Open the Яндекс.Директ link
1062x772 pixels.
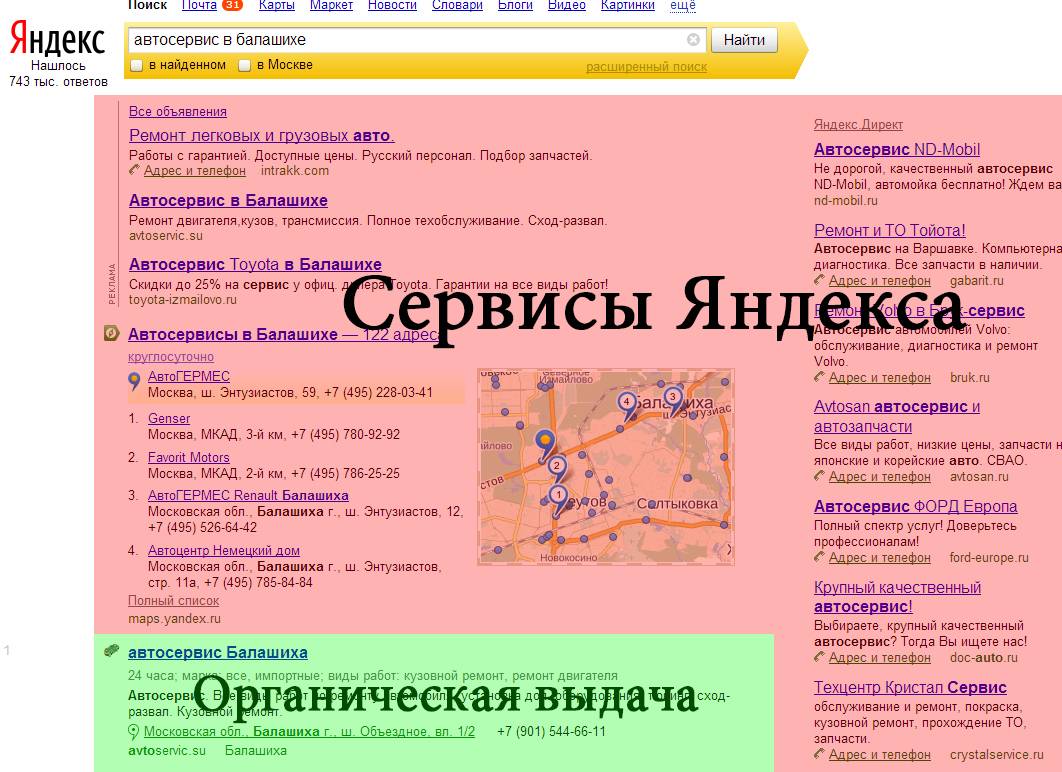point(858,125)
